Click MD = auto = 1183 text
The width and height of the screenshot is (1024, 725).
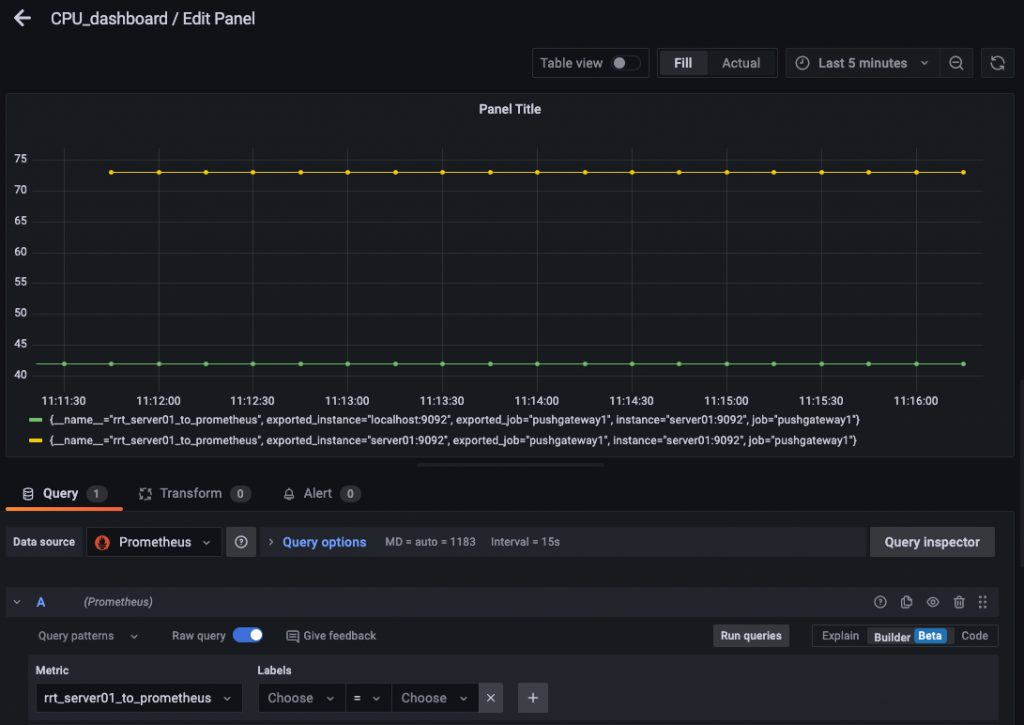tap(430, 542)
